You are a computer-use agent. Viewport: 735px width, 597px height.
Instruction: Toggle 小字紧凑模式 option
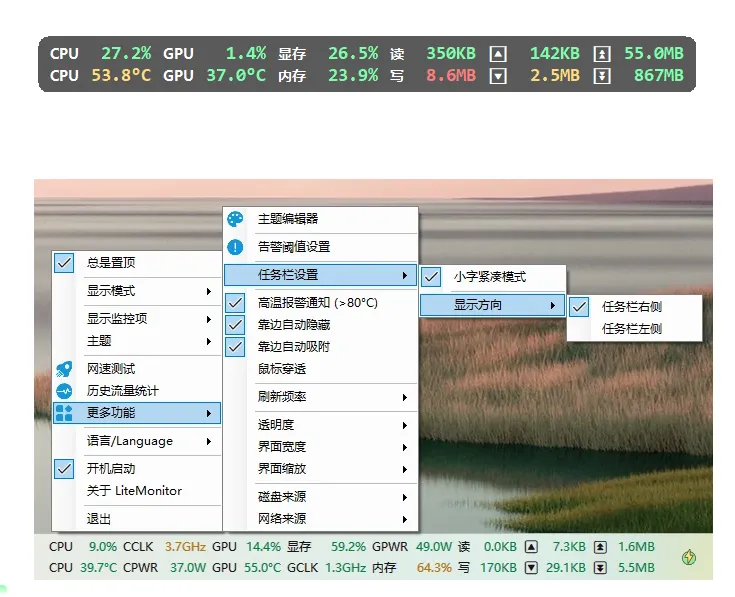point(493,277)
